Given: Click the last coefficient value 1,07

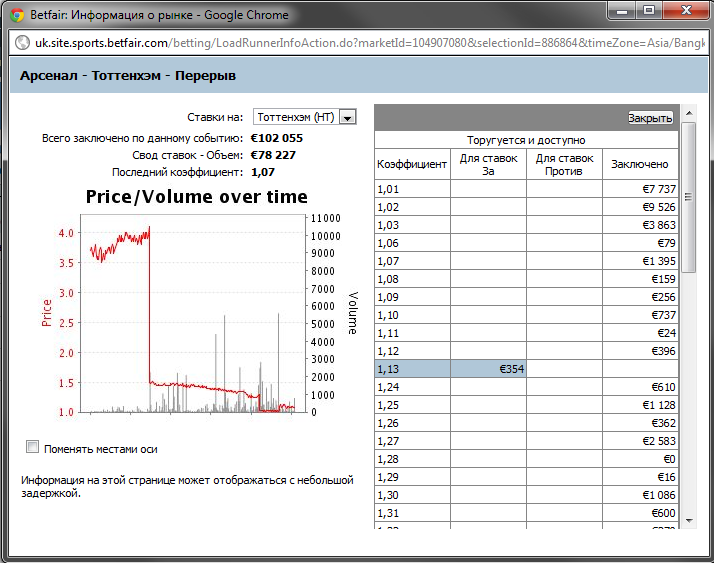Looking at the screenshot, I should [263, 172].
